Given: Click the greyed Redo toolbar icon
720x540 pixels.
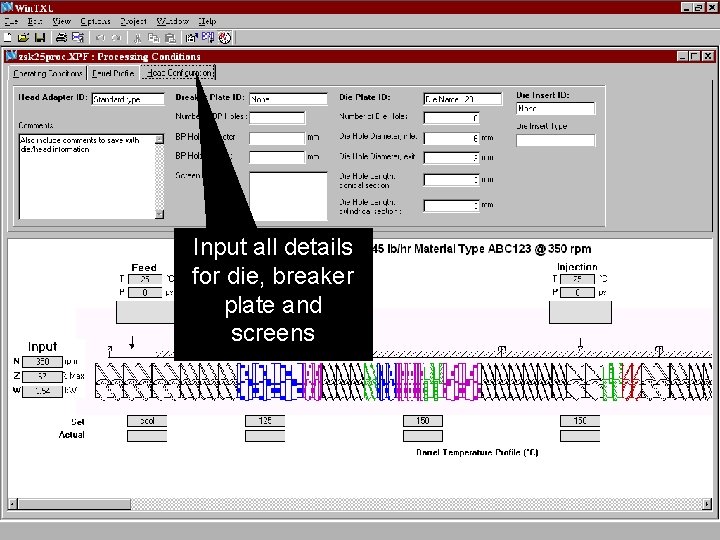Looking at the screenshot, I should pos(117,38).
